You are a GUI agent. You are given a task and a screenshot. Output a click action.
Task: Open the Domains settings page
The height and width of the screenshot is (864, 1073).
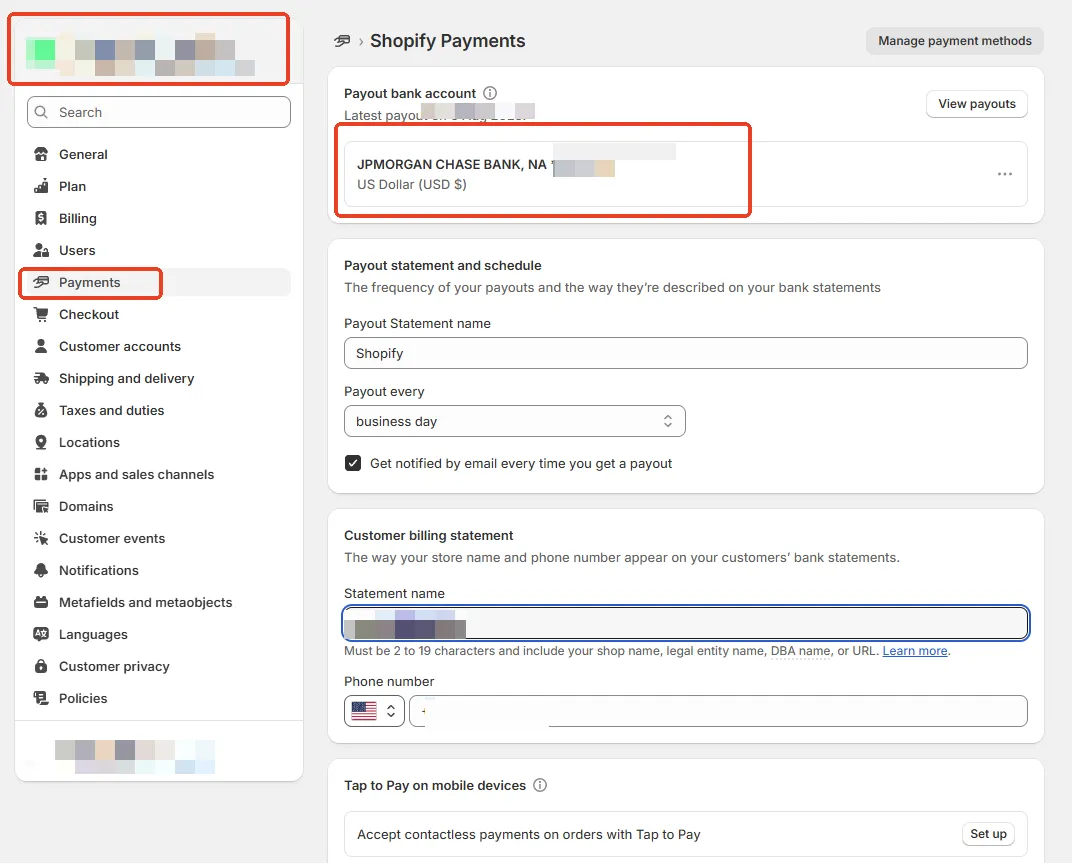(x=86, y=507)
